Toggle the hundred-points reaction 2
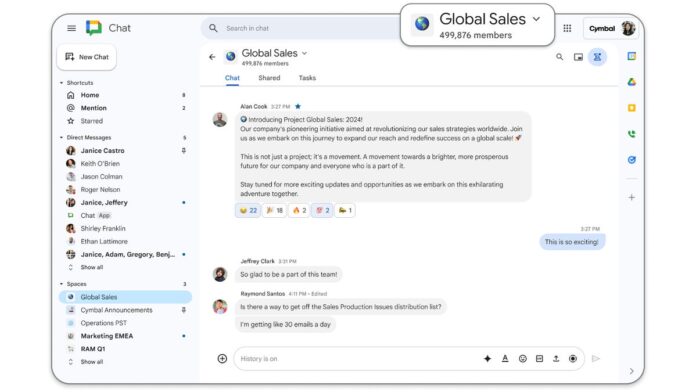The height and width of the screenshot is (392, 696). click(323, 210)
